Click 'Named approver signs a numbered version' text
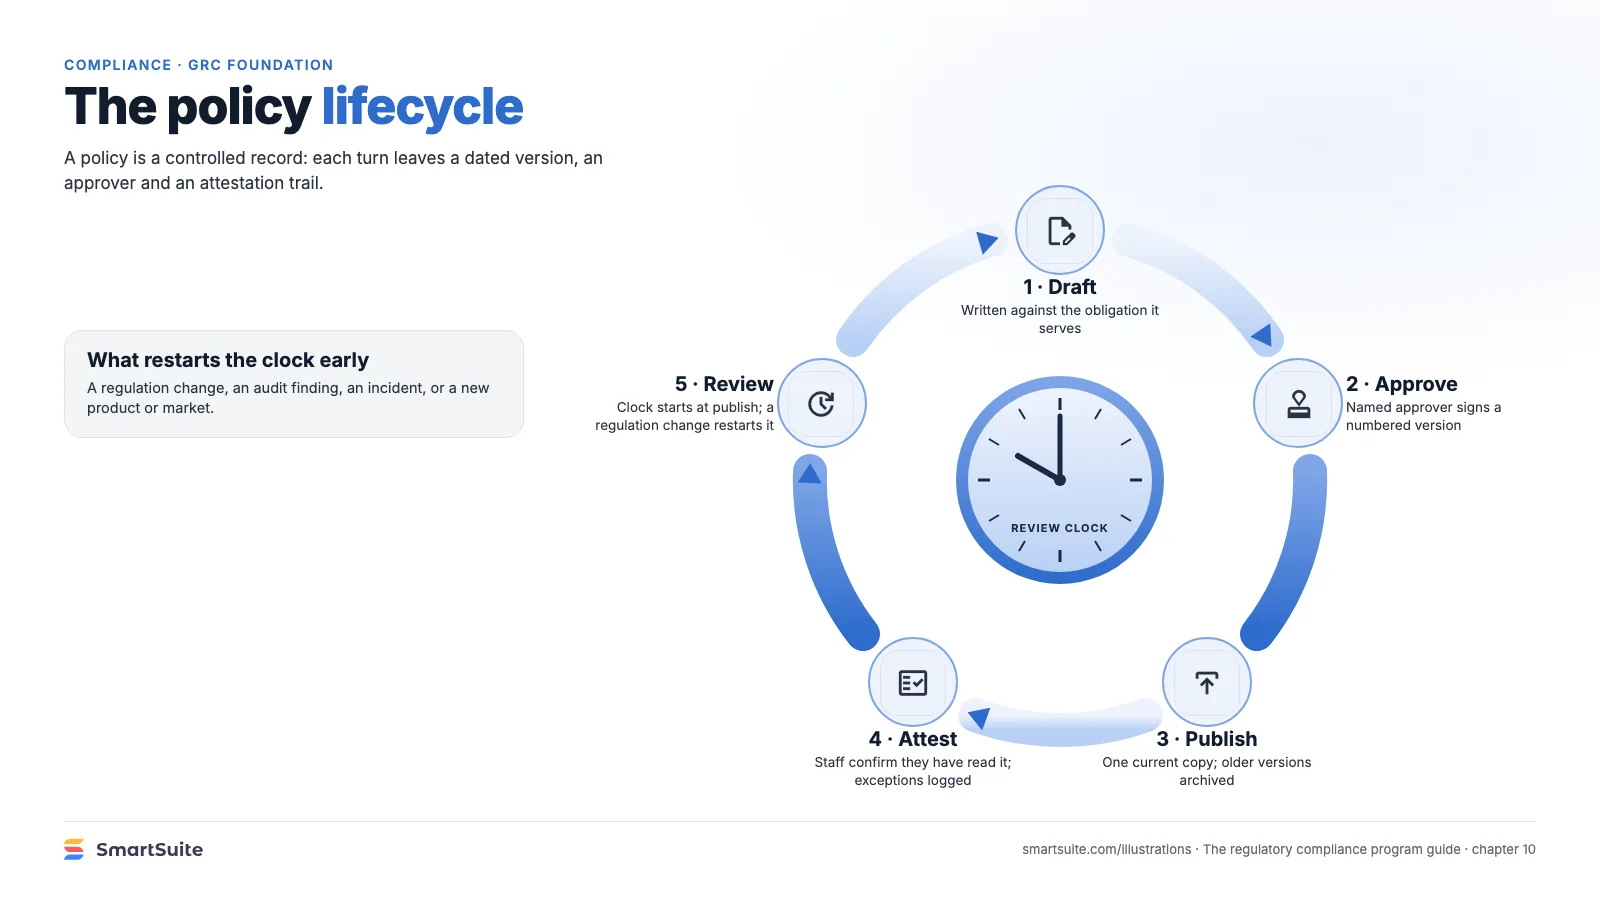The width and height of the screenshot is (1600, 900). [1424, 416]
